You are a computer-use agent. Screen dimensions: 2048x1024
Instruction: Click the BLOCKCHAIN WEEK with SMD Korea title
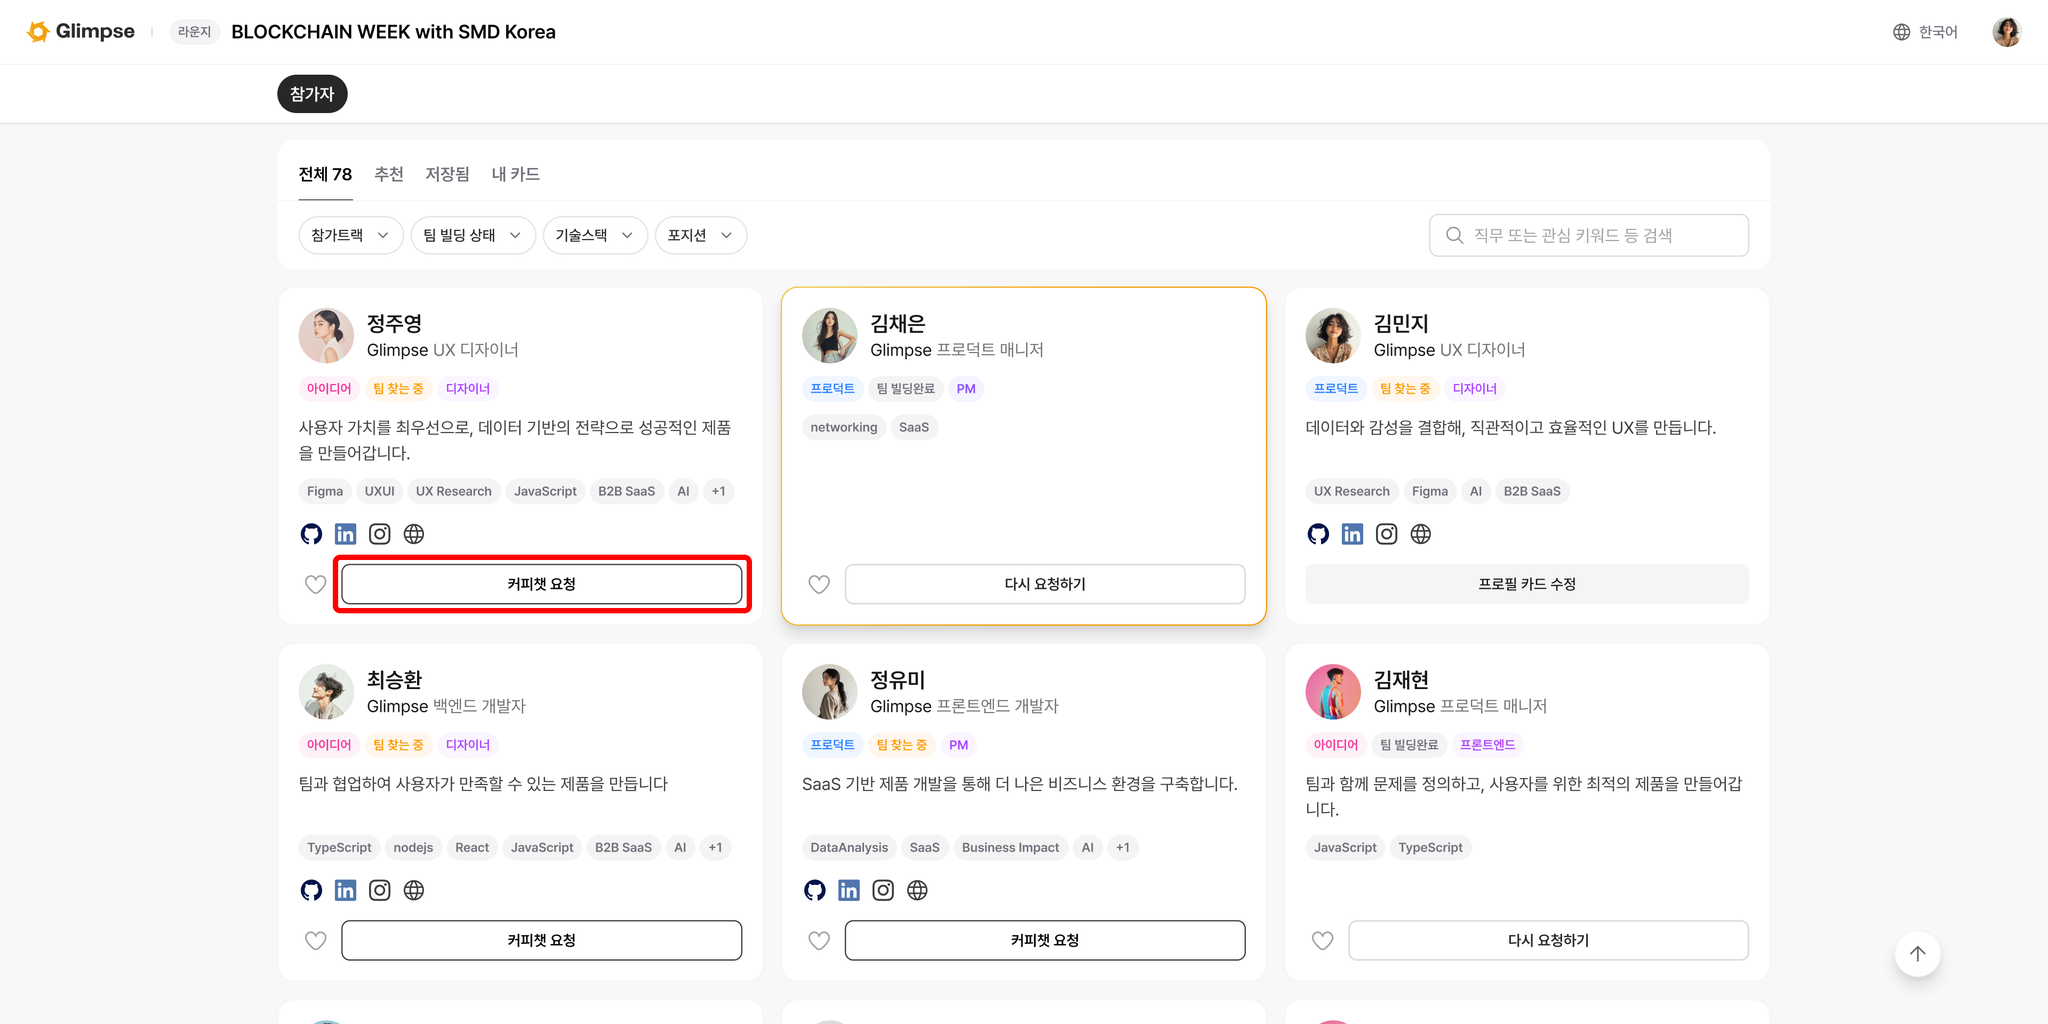[393, 32]
